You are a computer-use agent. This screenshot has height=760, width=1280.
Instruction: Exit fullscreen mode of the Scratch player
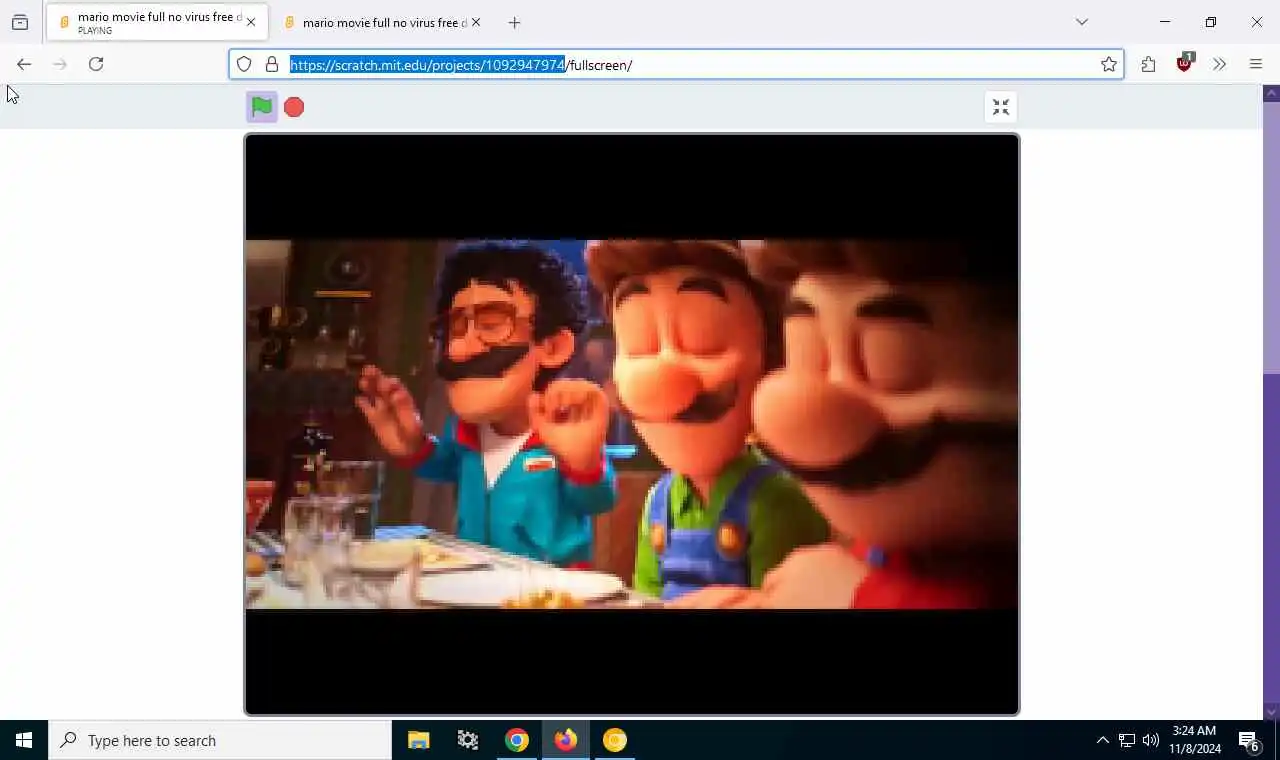[1001, 107]
